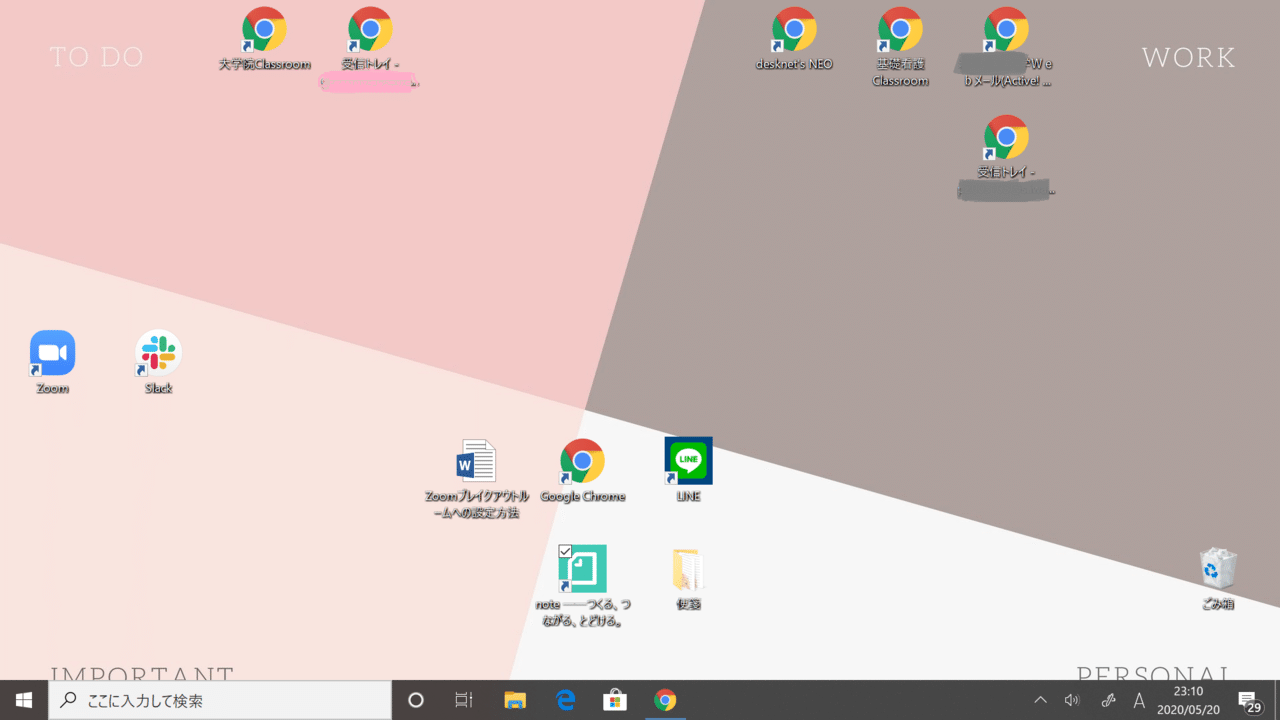Open the Webメール(Active!) Chrome shortcut

(x=1006, y=46)
